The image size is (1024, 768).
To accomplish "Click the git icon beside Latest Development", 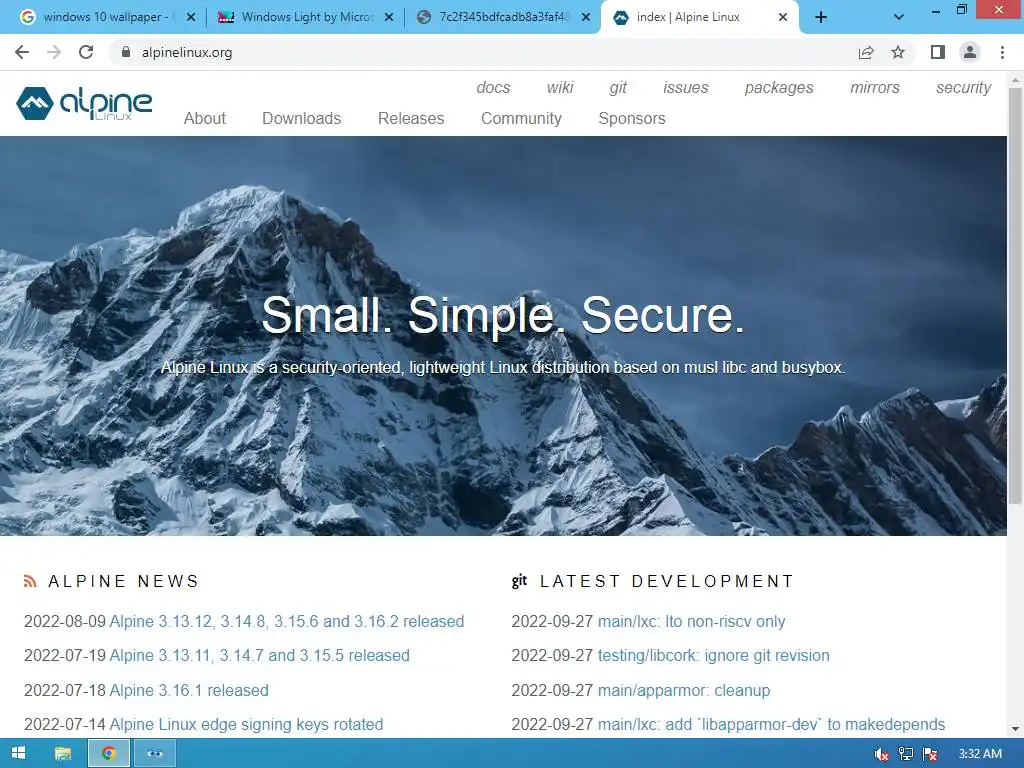I will (519, 581).
